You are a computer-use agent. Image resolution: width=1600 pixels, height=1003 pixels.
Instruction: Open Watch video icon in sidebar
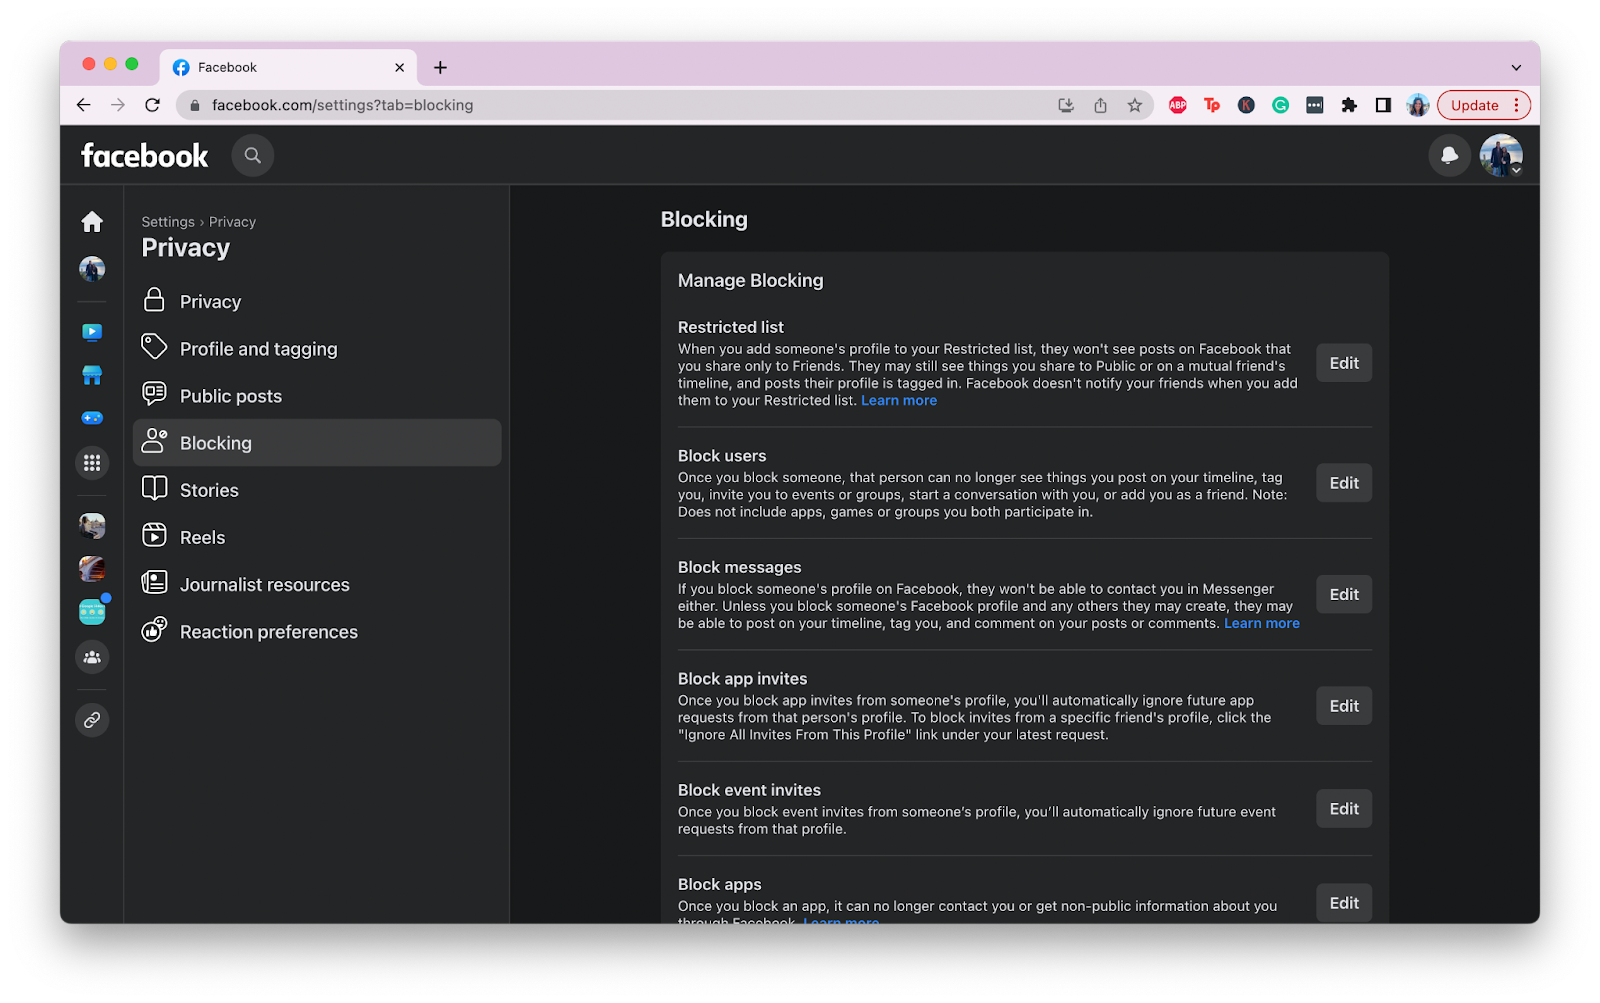(92, 332)
